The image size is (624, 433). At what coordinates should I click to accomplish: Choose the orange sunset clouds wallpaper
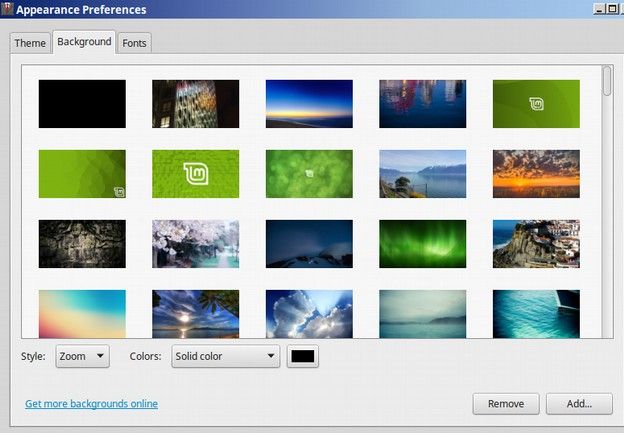(536, 174)
